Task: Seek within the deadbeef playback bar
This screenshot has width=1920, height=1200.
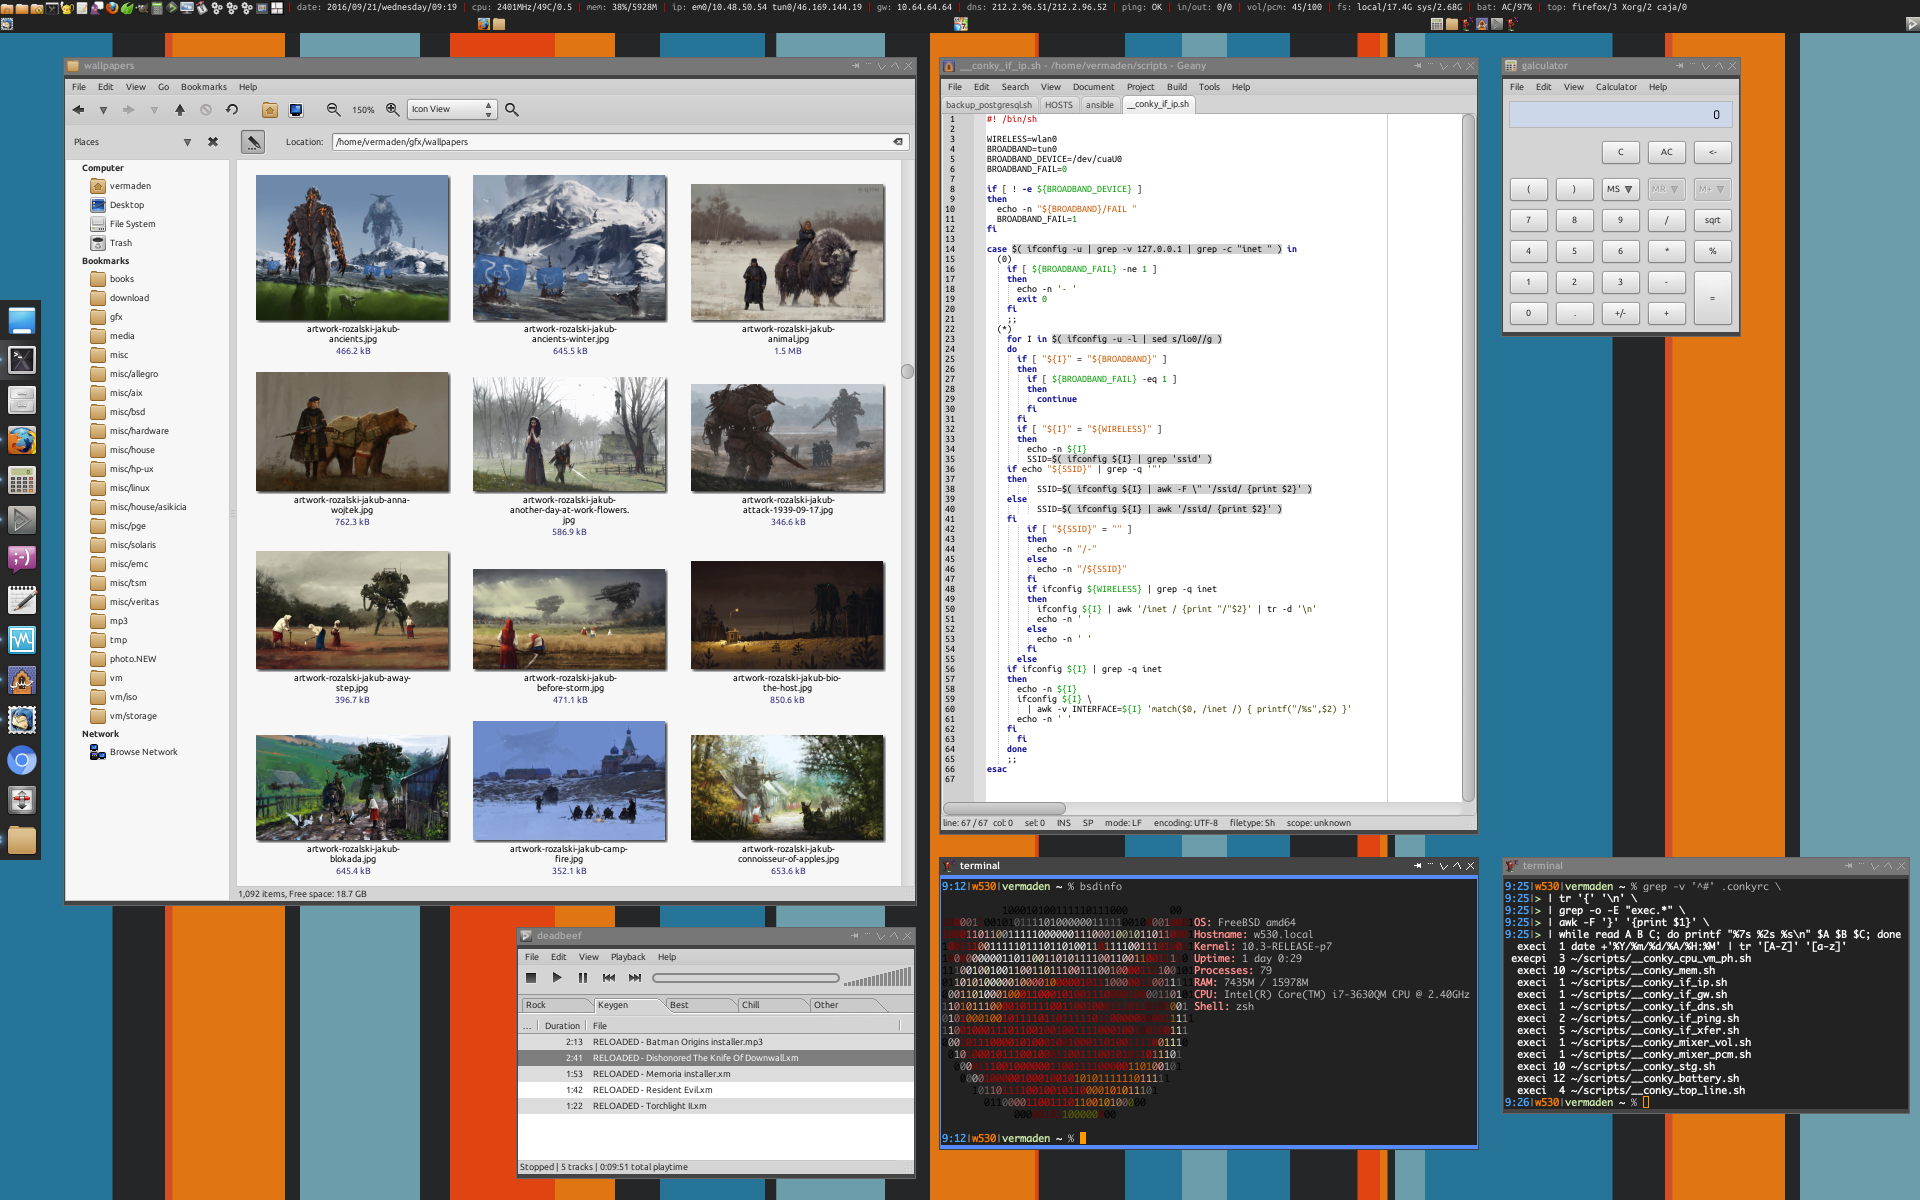Action: point(746,978)
